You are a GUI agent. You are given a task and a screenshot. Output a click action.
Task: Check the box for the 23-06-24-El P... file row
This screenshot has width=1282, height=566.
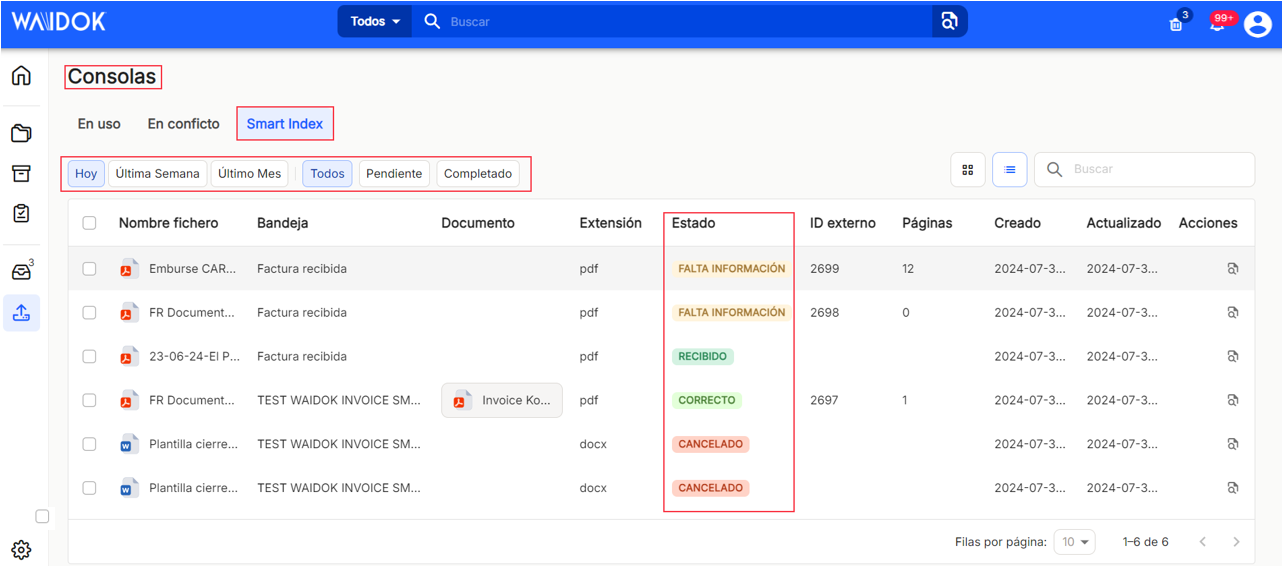89,356
